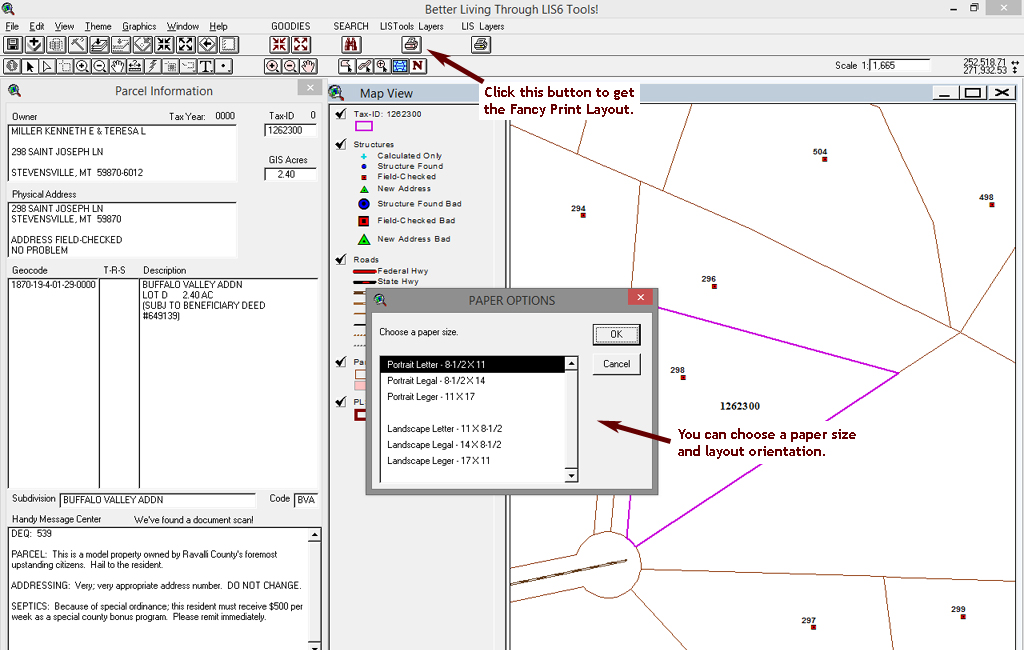Select the Measure ruler tool
The image size is (1024, 650).
click(x=135, y=66)
